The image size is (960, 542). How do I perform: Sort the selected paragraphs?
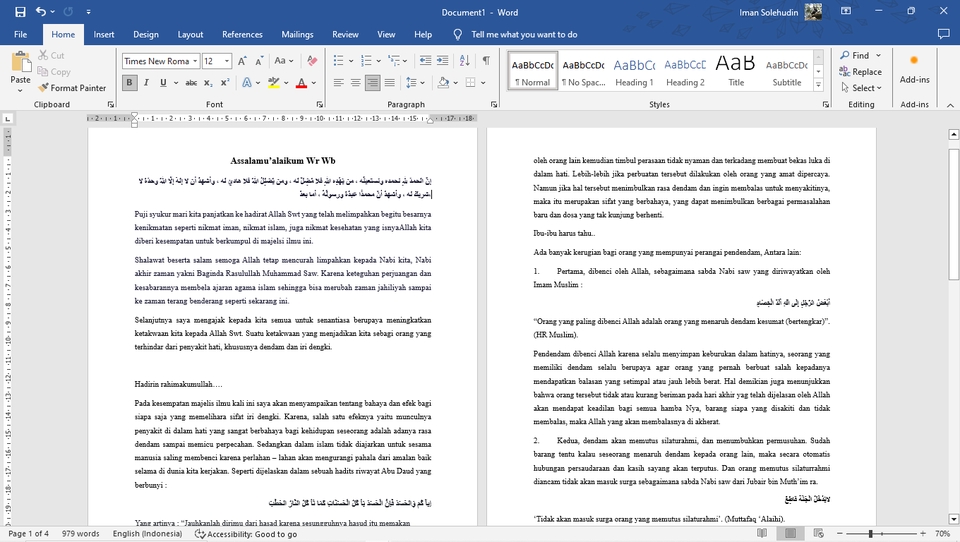point(465,61)
